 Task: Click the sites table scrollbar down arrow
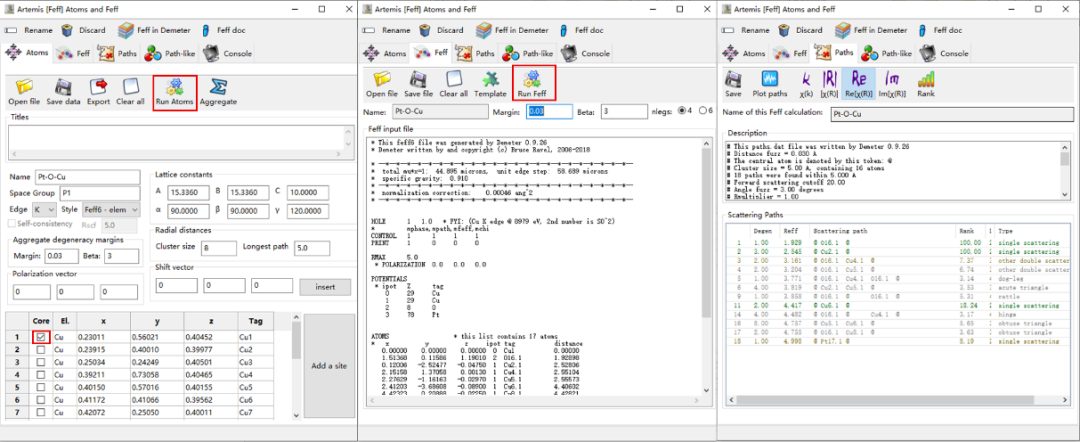(296, 415)
